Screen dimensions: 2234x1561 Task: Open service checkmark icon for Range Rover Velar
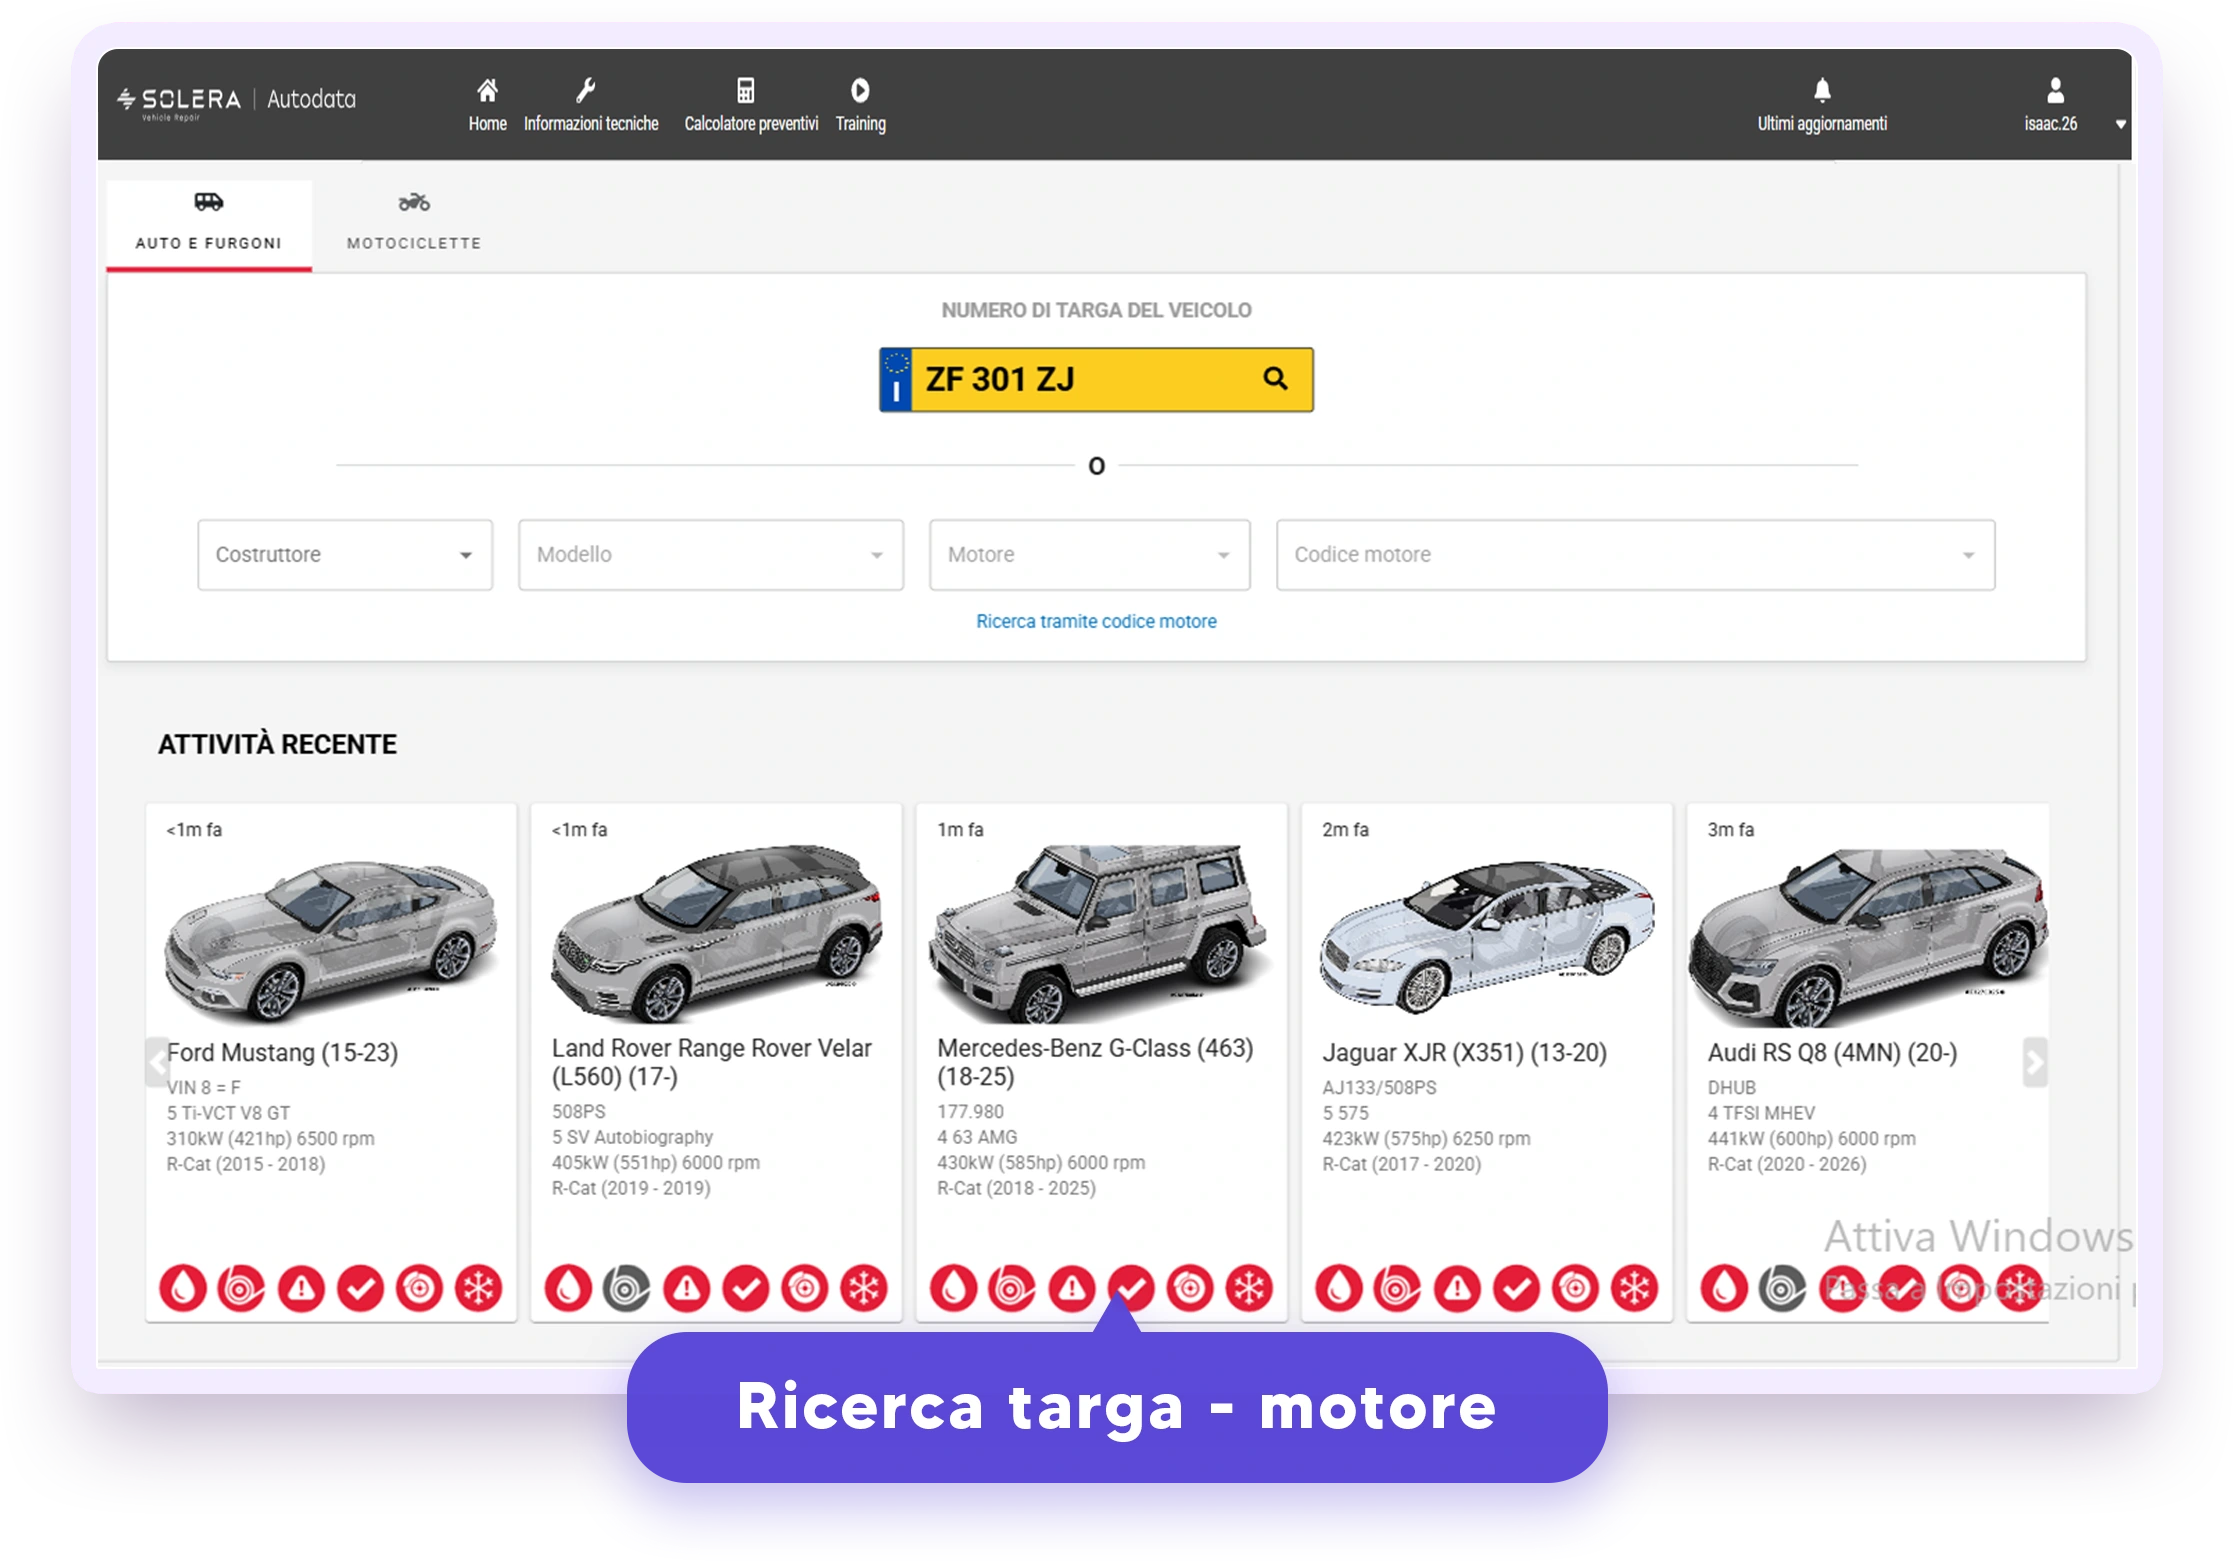(x=746, y=1288)
